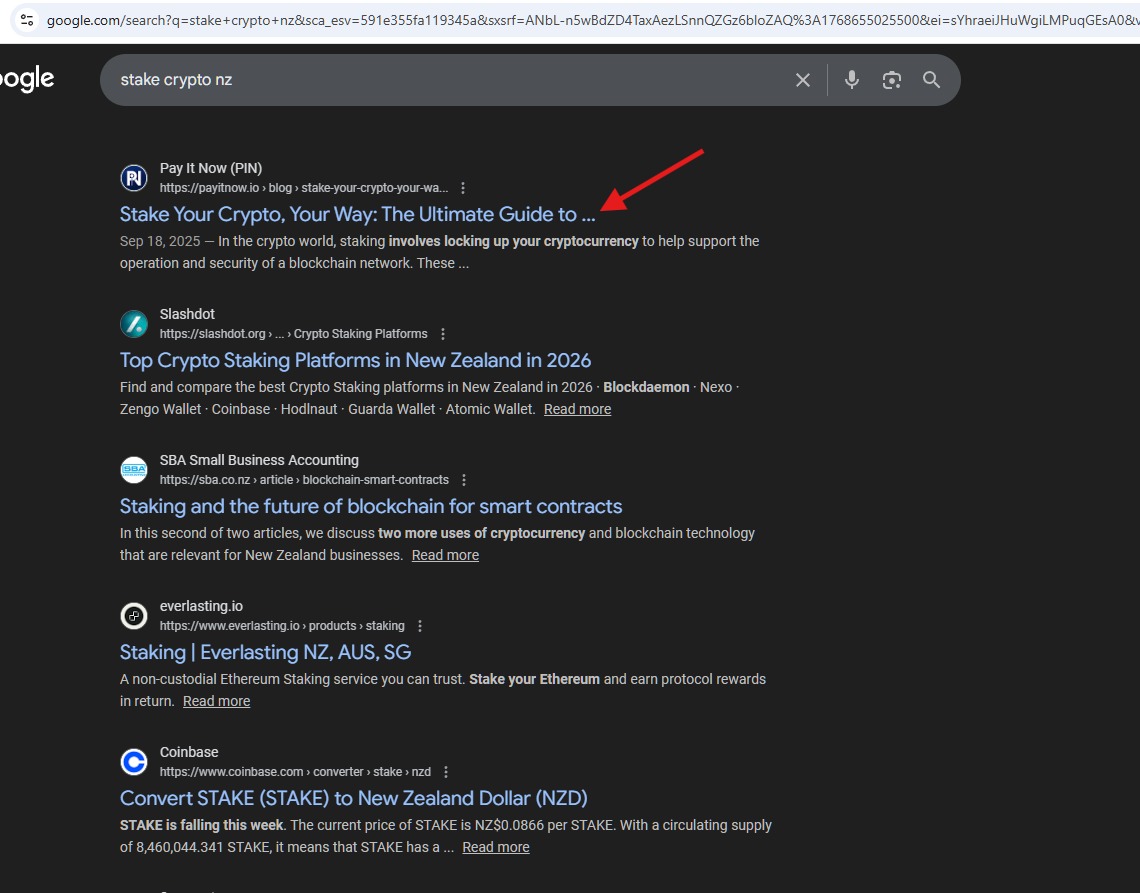Click sba.co.nz breadcrumb URL
The width and height of the screenshot is (1140, 893).
(304, 481)
